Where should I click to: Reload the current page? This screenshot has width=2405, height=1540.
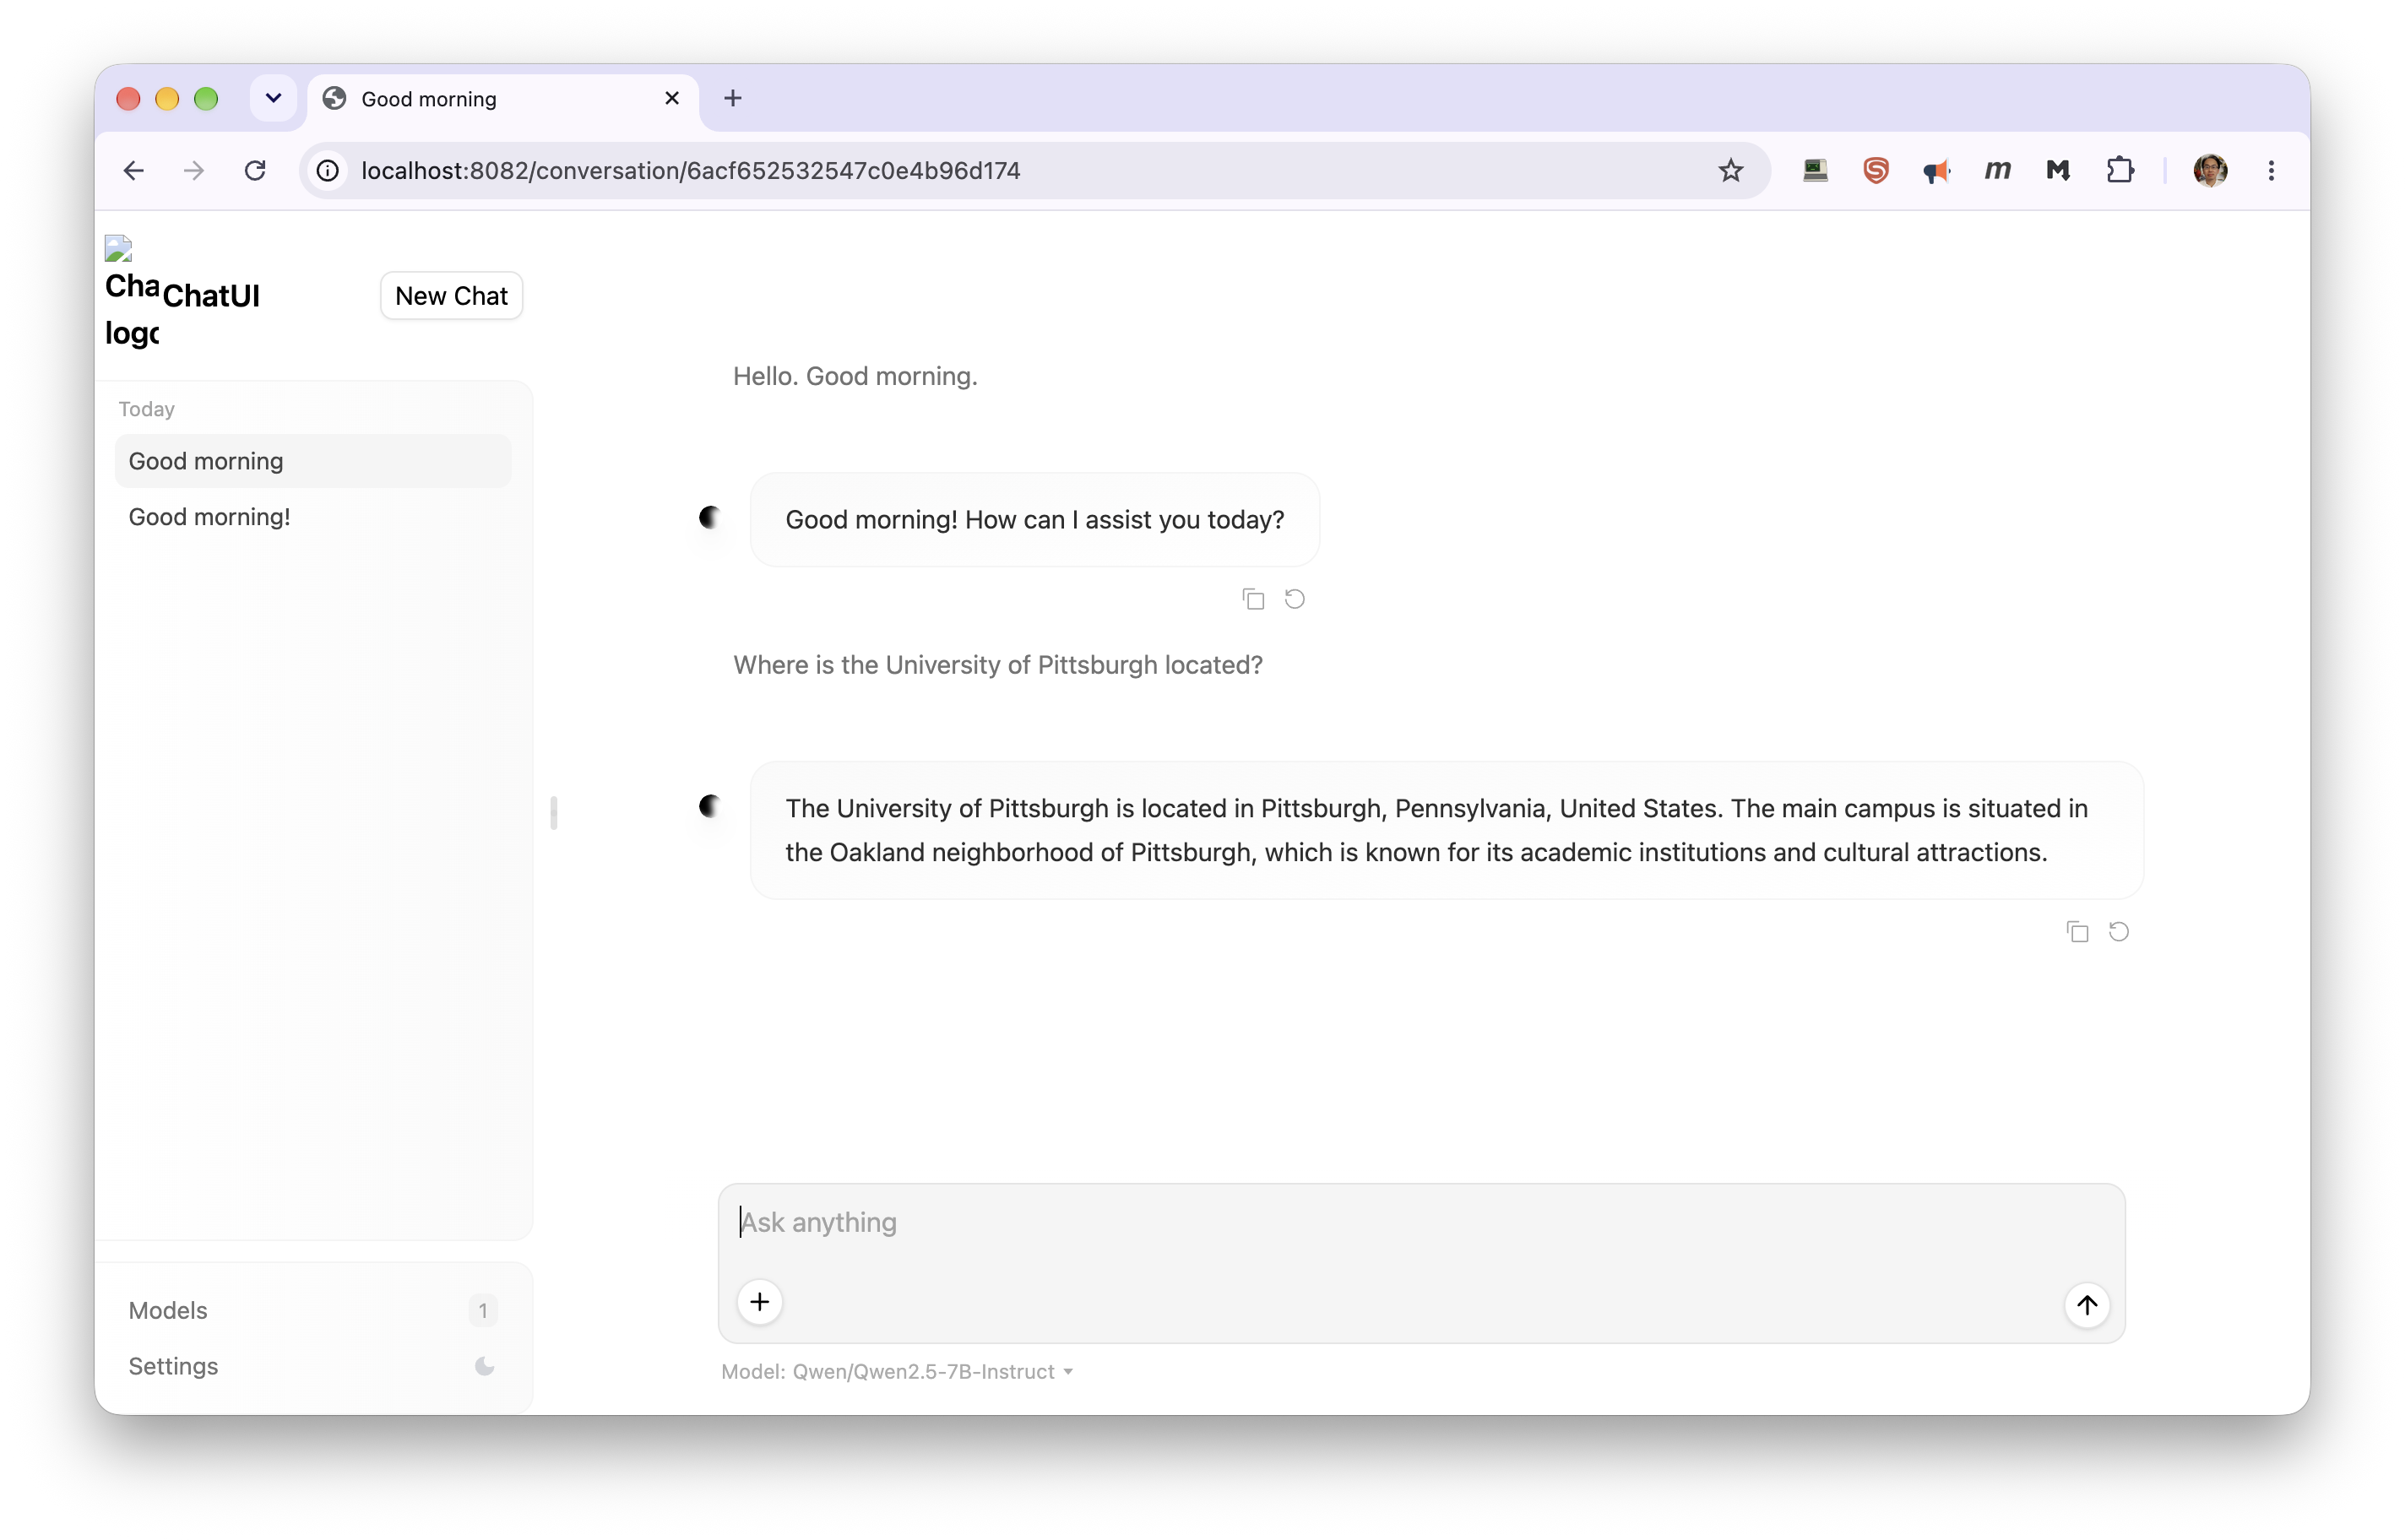255,171
